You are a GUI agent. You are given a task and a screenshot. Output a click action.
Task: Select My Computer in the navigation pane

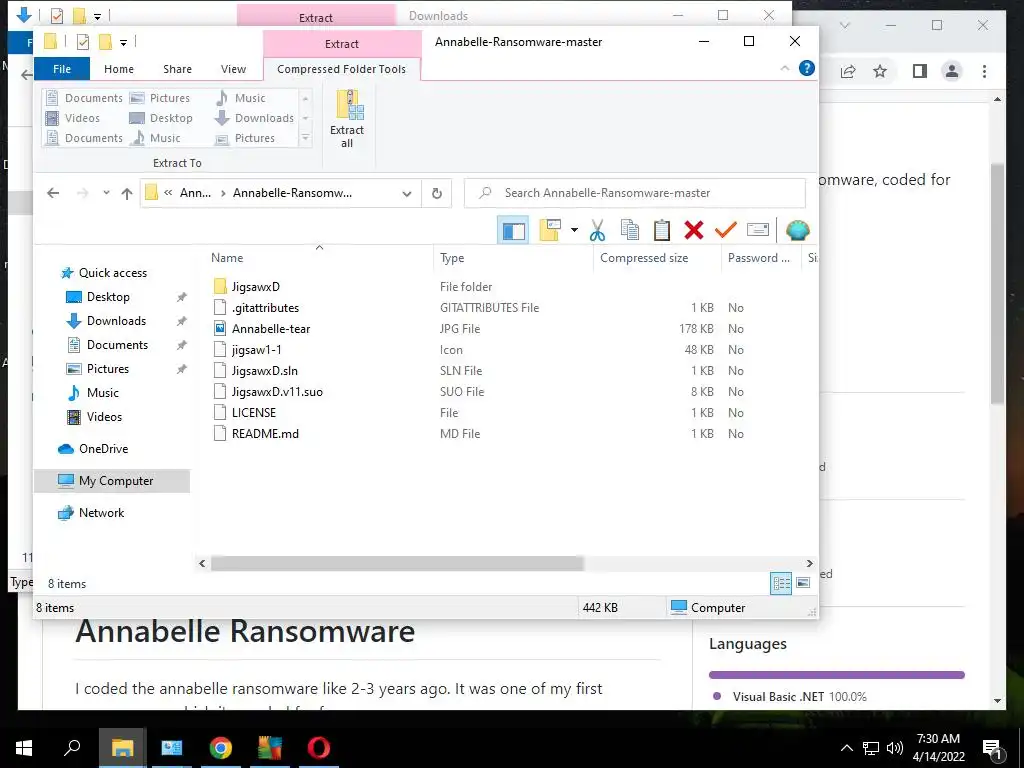tap(112, 481)
